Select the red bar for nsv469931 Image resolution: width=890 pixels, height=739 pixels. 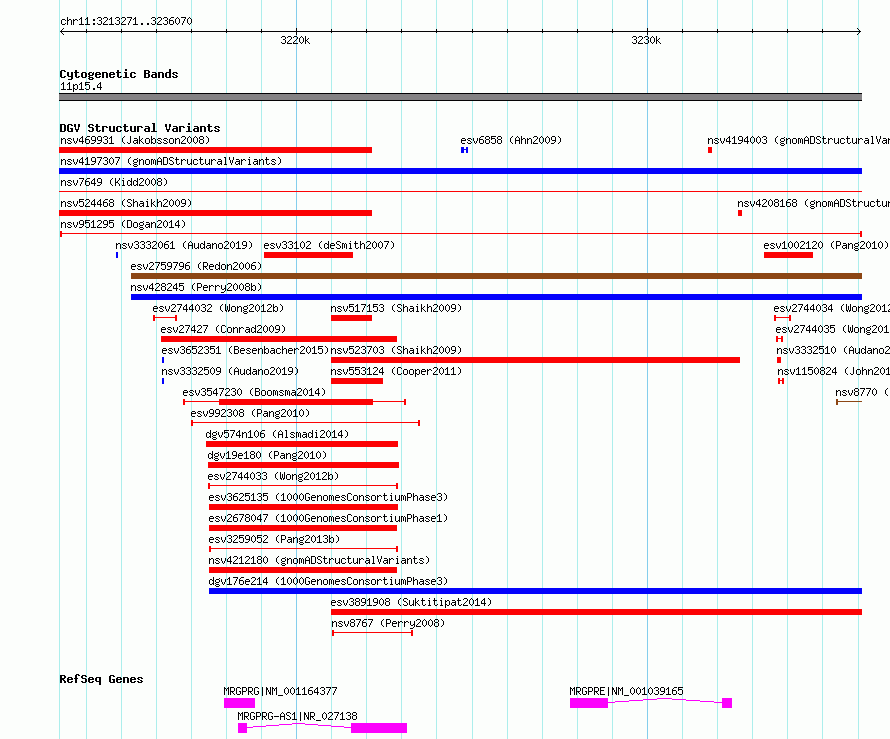click(216, 150)
